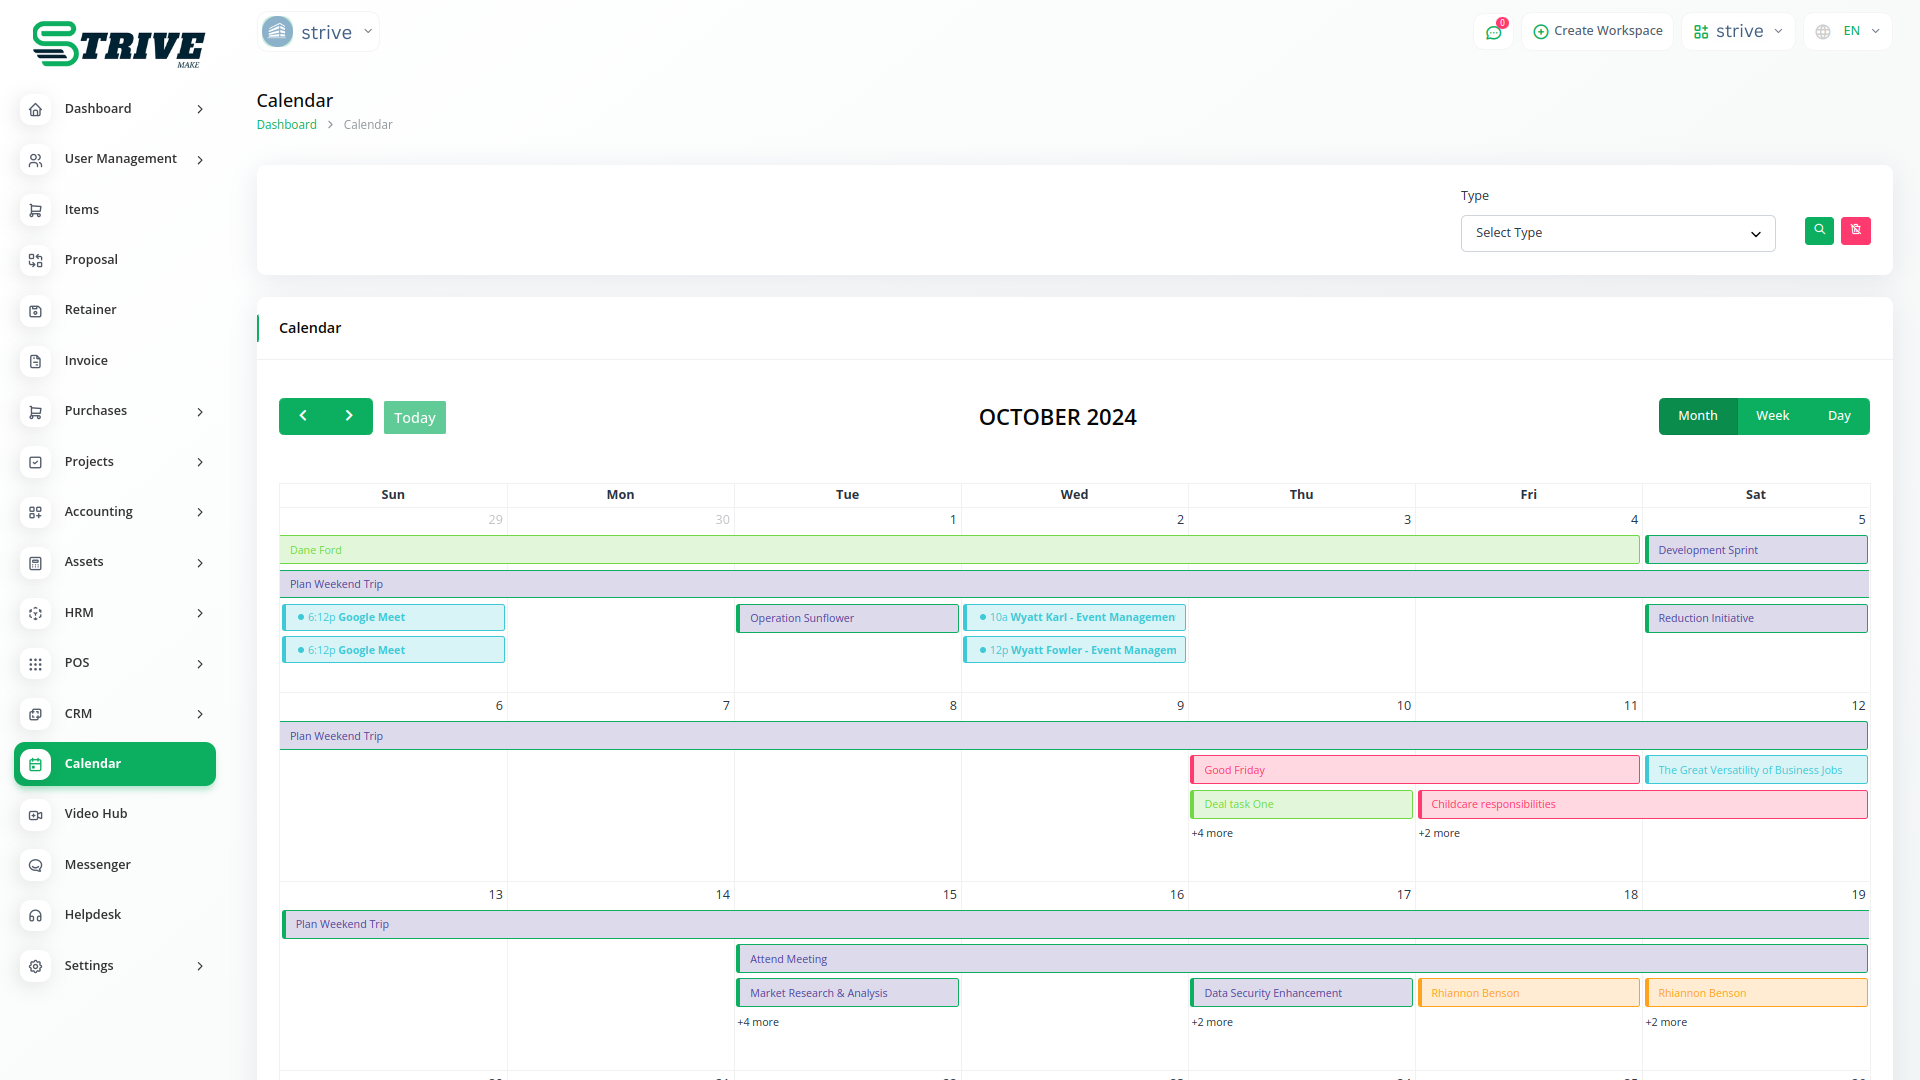Open the EN language dropdown
The height and width of the screenshot is (1080, 1920).
pyautogui.click(x=1849, y=32)
